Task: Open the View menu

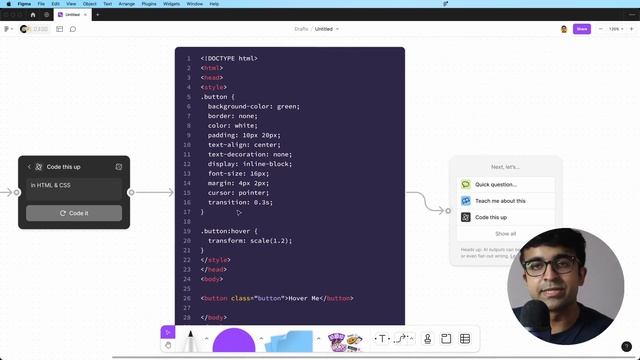Action: pos(71,4)
